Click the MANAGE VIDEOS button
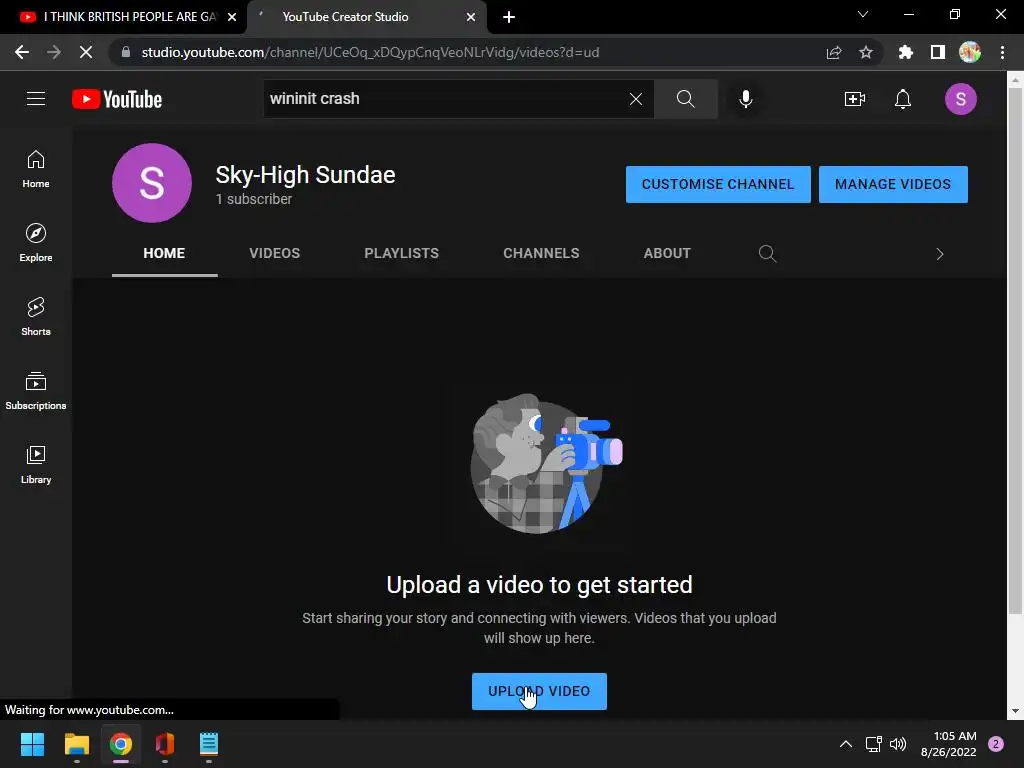Image resolution: width=1024 pixels, height=768 pixels. [893, 184]
